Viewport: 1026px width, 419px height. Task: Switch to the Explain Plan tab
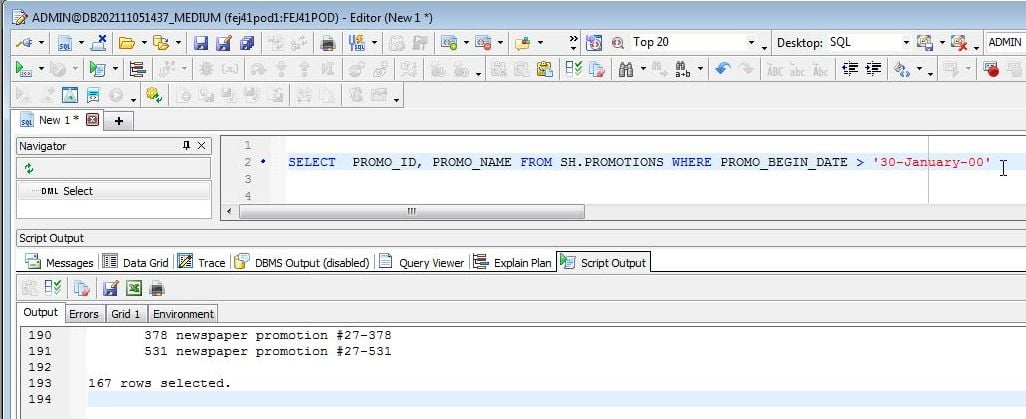(514, 263)
